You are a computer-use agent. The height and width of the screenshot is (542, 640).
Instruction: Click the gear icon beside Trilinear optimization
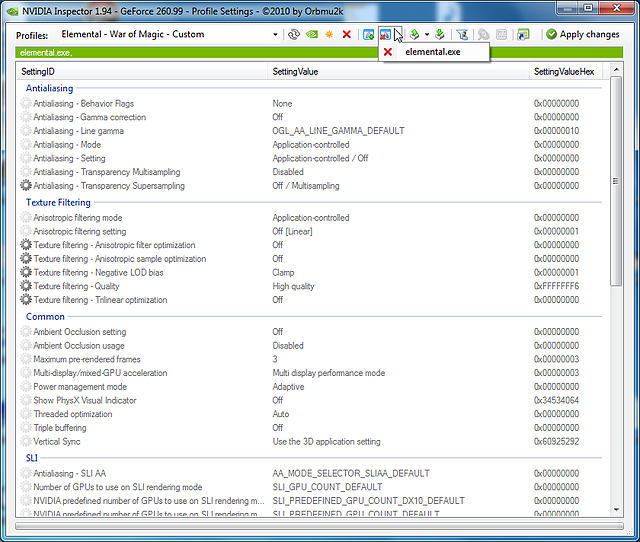[26, 300]
